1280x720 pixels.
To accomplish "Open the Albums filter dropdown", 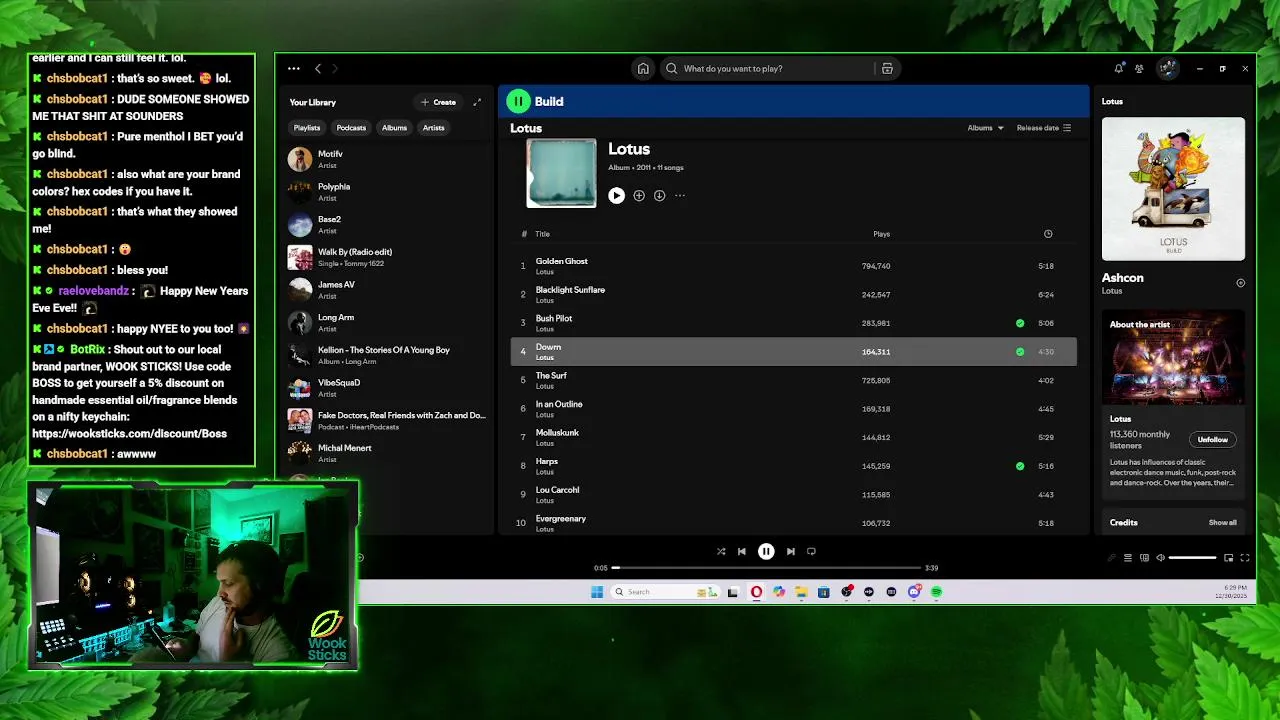I will point(985,128).
